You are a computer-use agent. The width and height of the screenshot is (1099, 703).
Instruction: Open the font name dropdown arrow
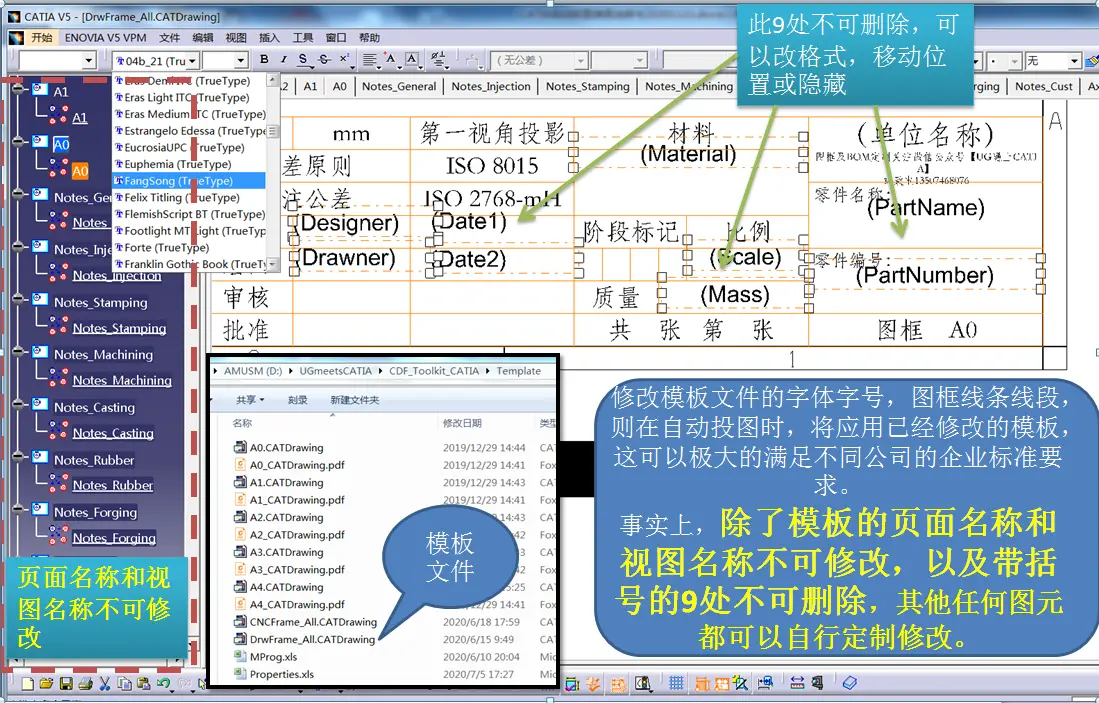[x=192, y=61]
